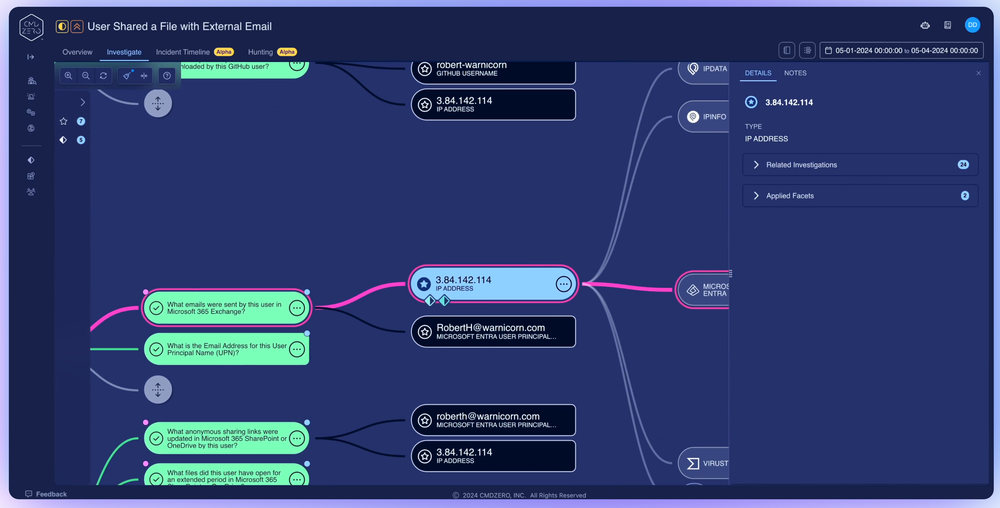Screen dimensions: 1000x508
Task: Click the VirusTotal integration node
Action: pos(703,463)
